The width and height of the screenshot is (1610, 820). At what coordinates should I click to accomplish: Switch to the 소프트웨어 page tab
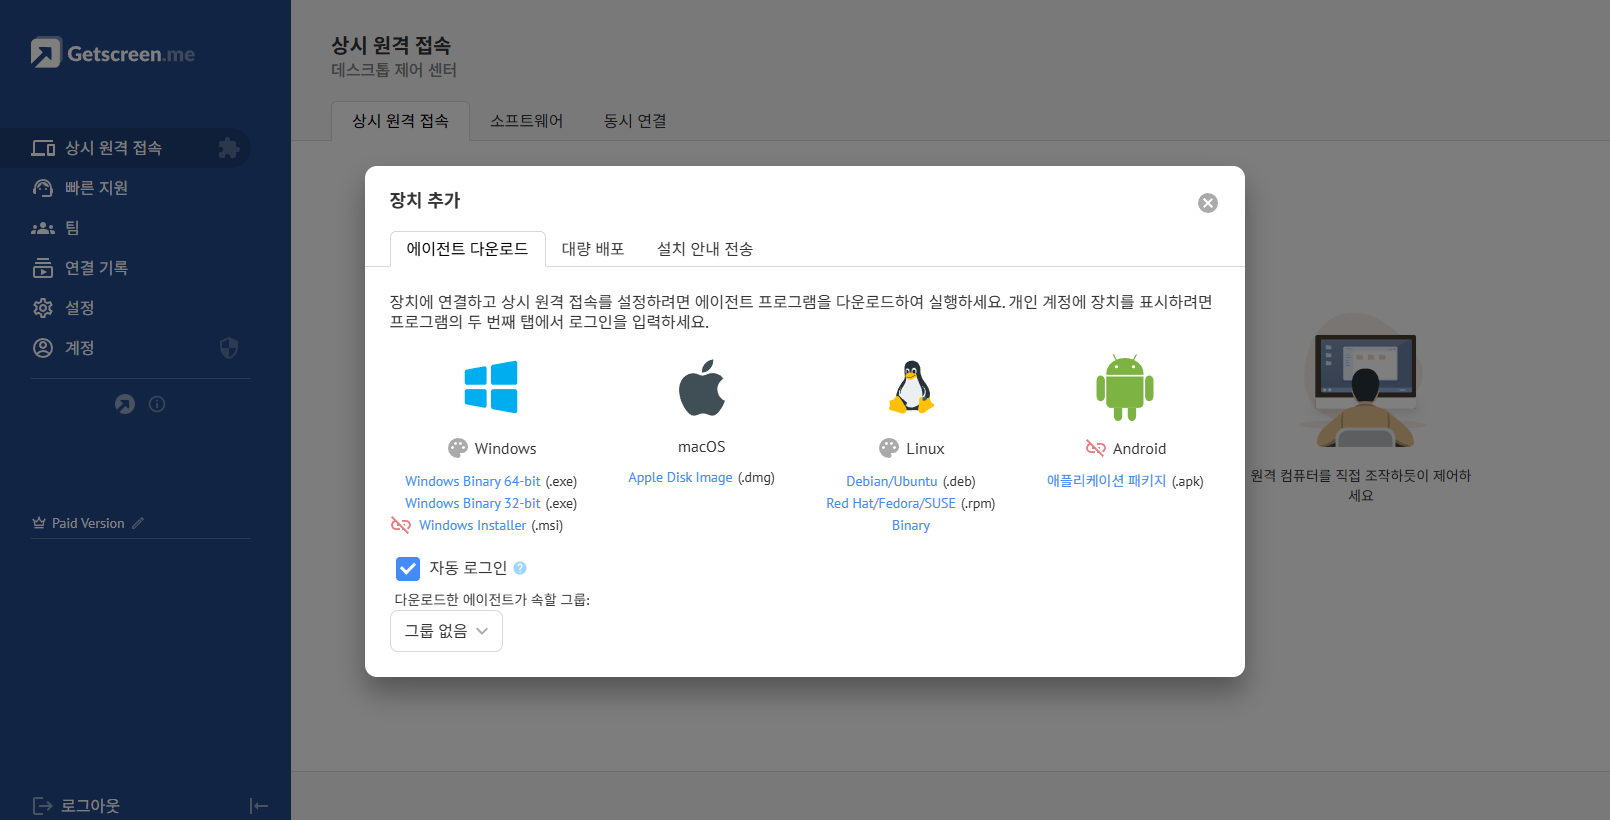click(x=526, y=121)
